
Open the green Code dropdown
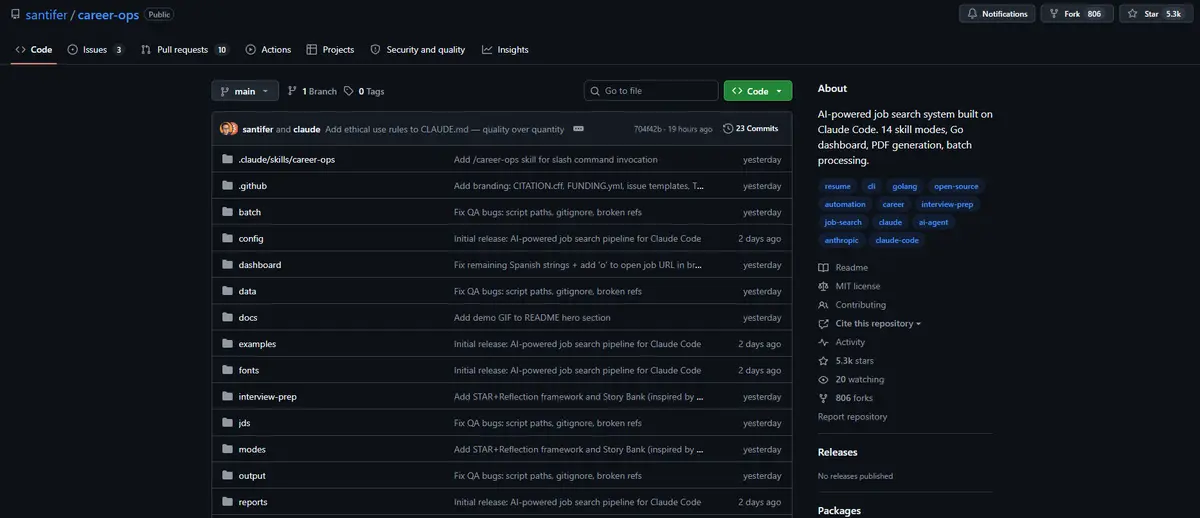tap(757, 91)
